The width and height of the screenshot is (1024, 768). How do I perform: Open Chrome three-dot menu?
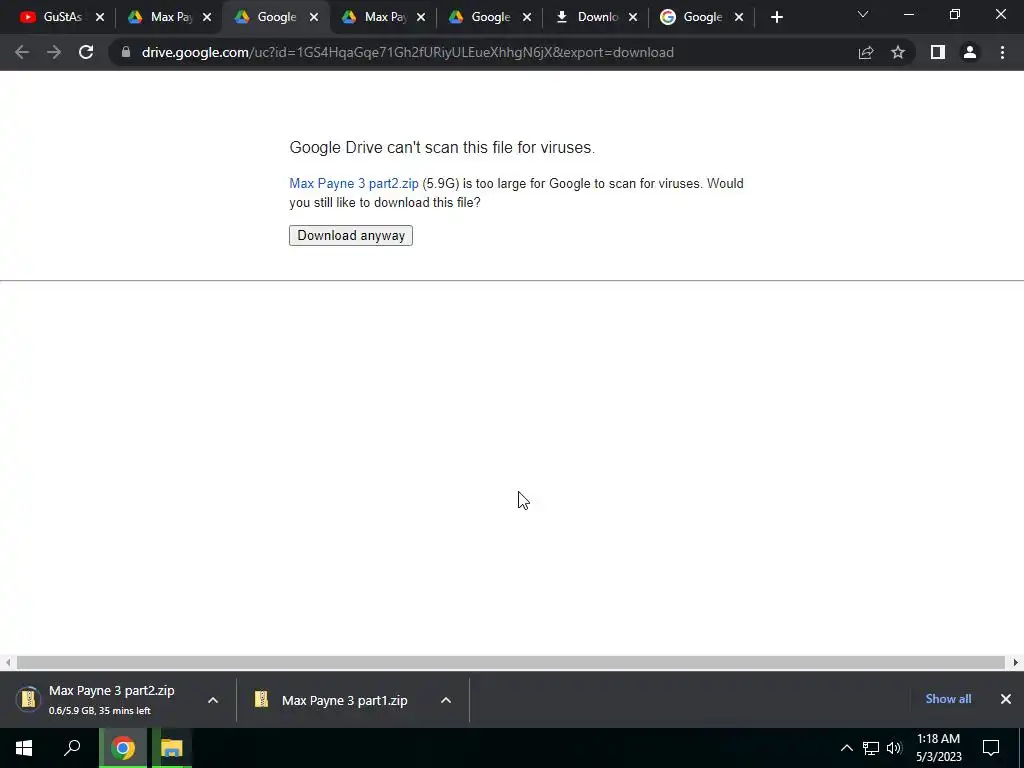[1002, 52]
